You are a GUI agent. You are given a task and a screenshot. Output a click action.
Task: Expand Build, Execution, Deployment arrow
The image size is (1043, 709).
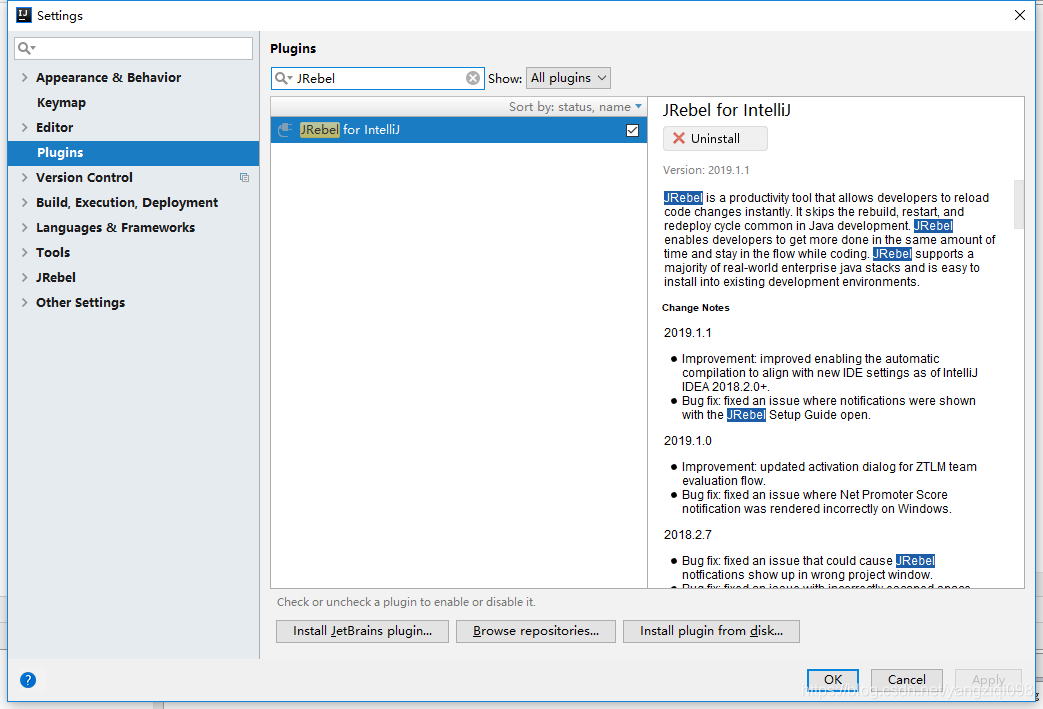(24, 202)
